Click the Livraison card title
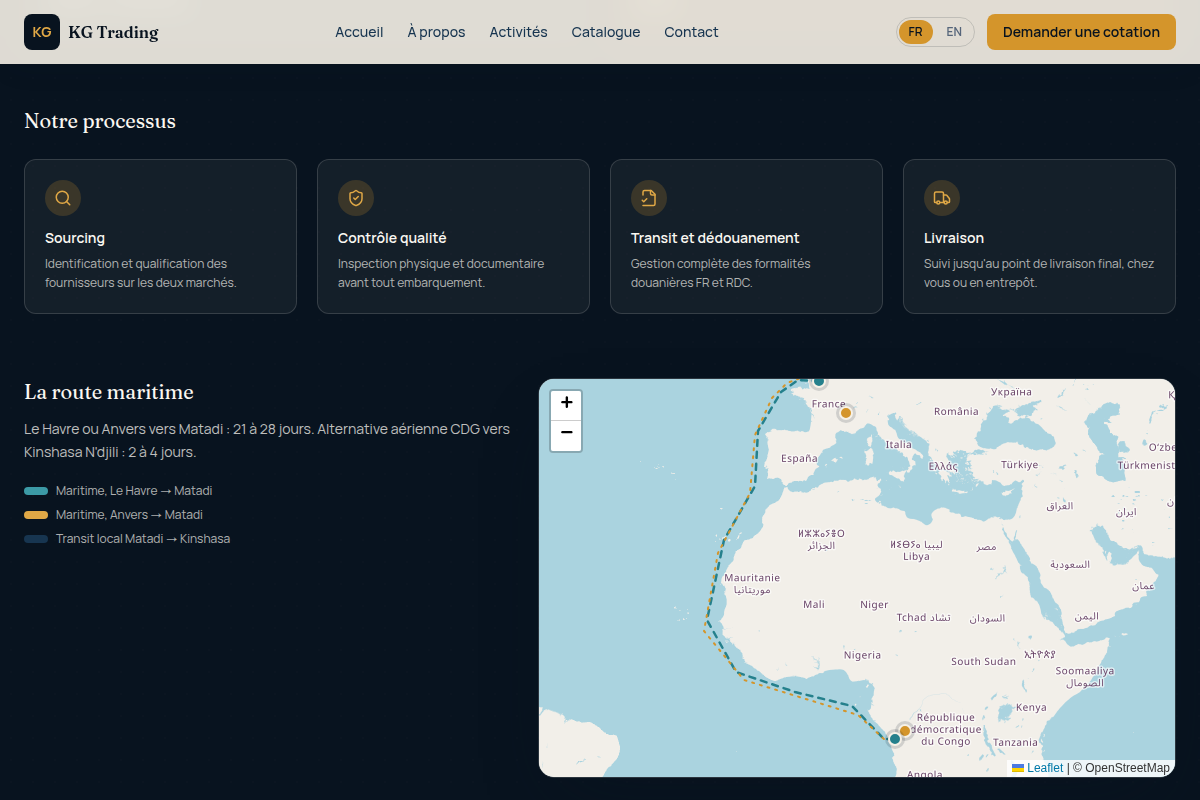Image resolution: width=1200 pixels, height=800 pixels. click(954, 238)
